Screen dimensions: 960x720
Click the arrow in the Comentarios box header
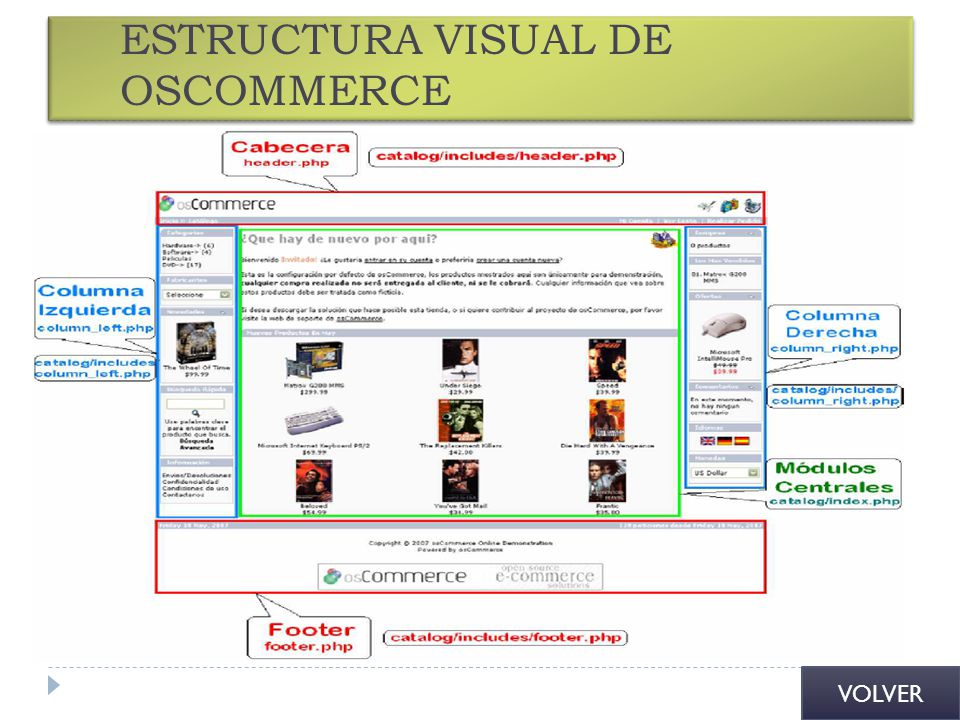(751, 387)
